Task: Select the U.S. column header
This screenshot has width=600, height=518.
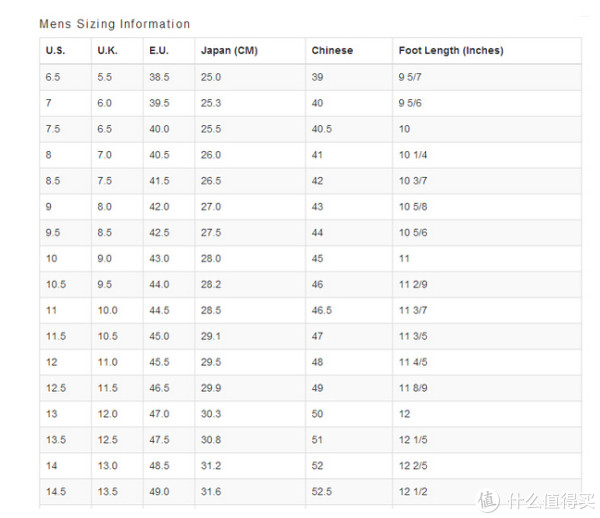Action: 55,50
